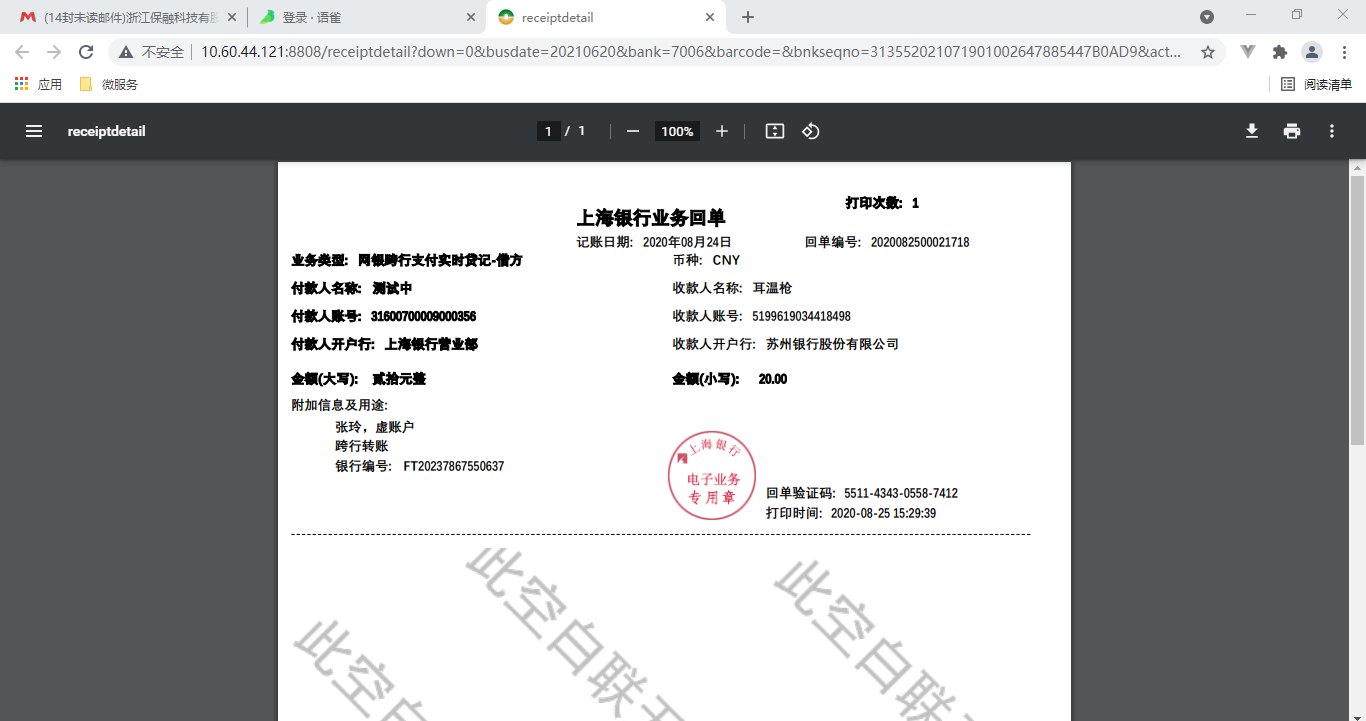1366x721 pixels.
Task: Edit the page number field
Action: 548,131
